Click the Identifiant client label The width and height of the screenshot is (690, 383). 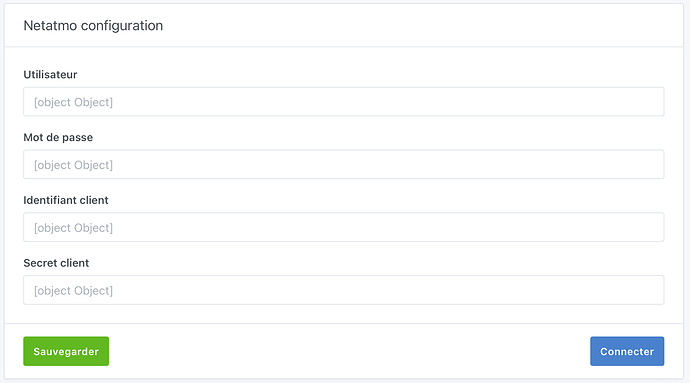click(x=66, y=200)
